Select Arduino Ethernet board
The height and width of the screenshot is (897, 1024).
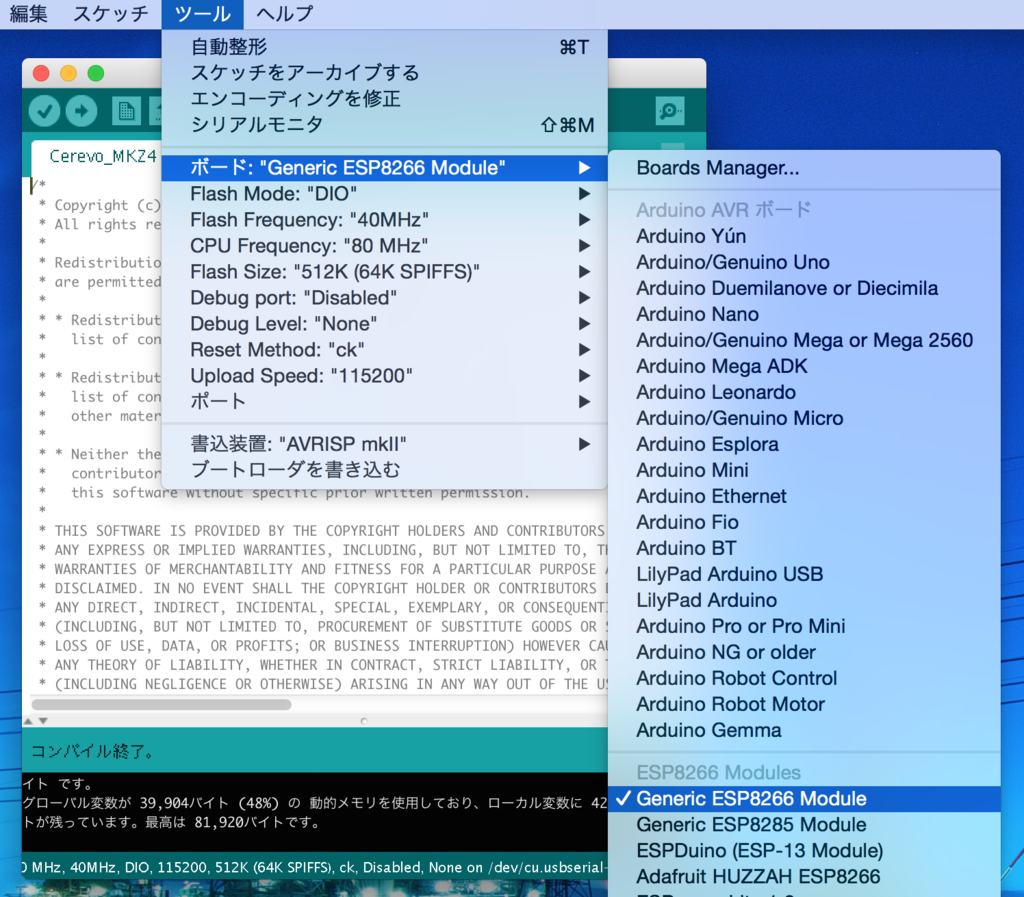tap(804, 497)
